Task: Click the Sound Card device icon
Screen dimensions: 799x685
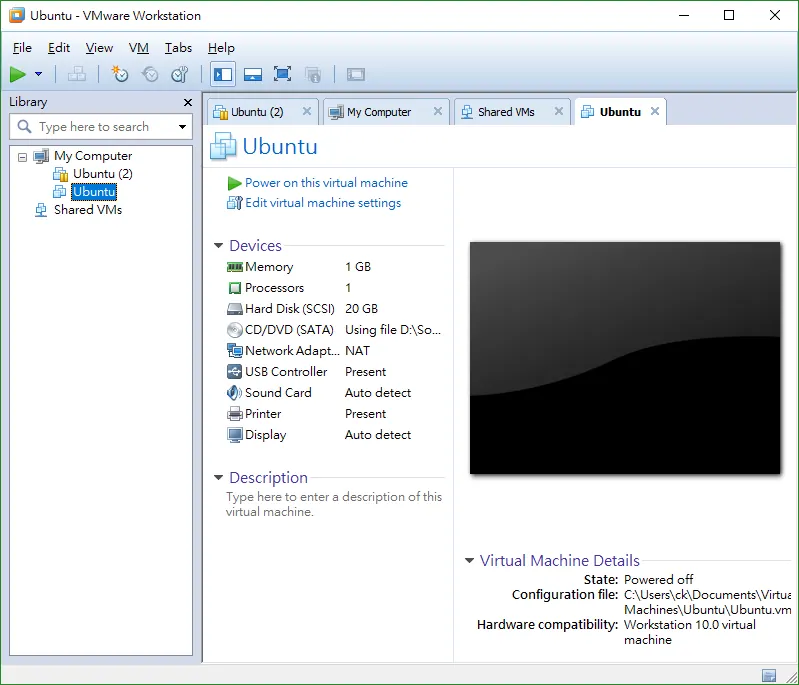Action: pos(234,392)
